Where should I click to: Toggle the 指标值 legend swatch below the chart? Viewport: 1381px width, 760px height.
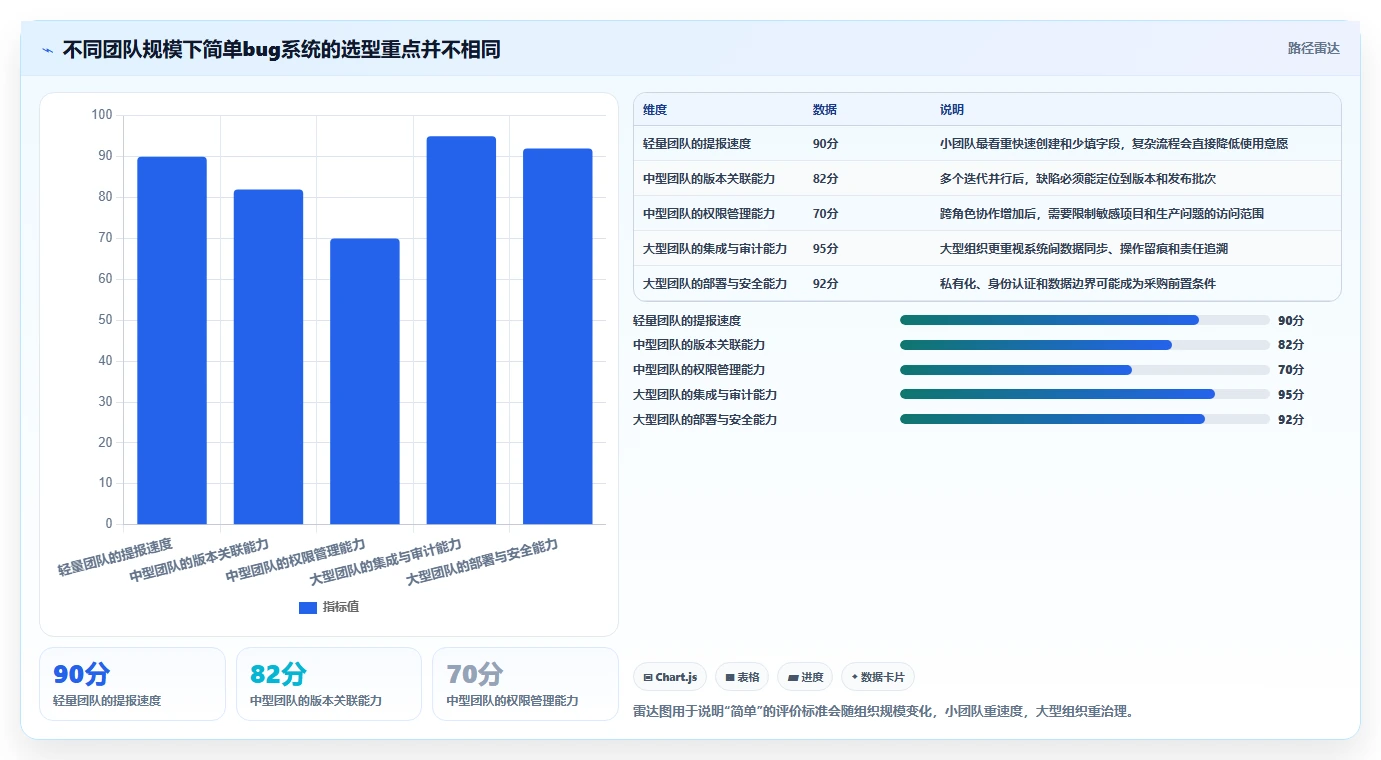(x=308, y=607)
